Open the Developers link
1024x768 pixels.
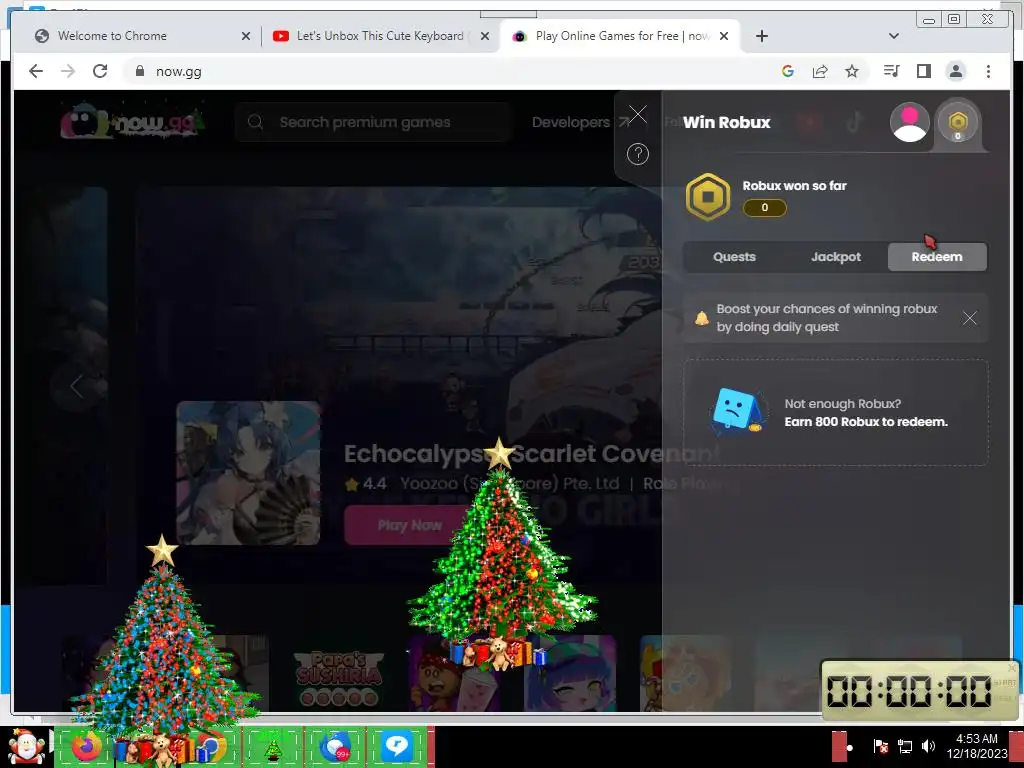point(581,122)
